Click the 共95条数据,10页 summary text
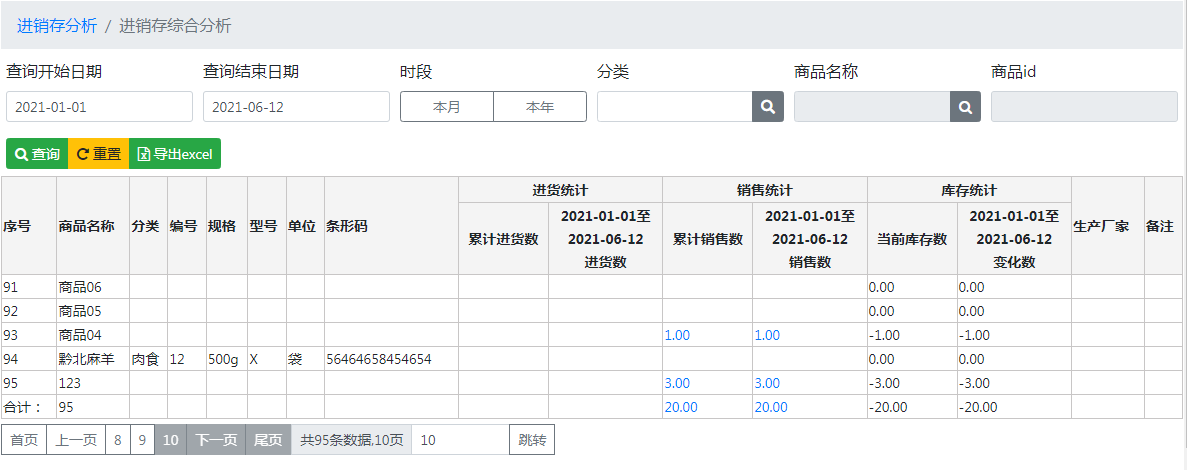 click(x=351, y=440)
